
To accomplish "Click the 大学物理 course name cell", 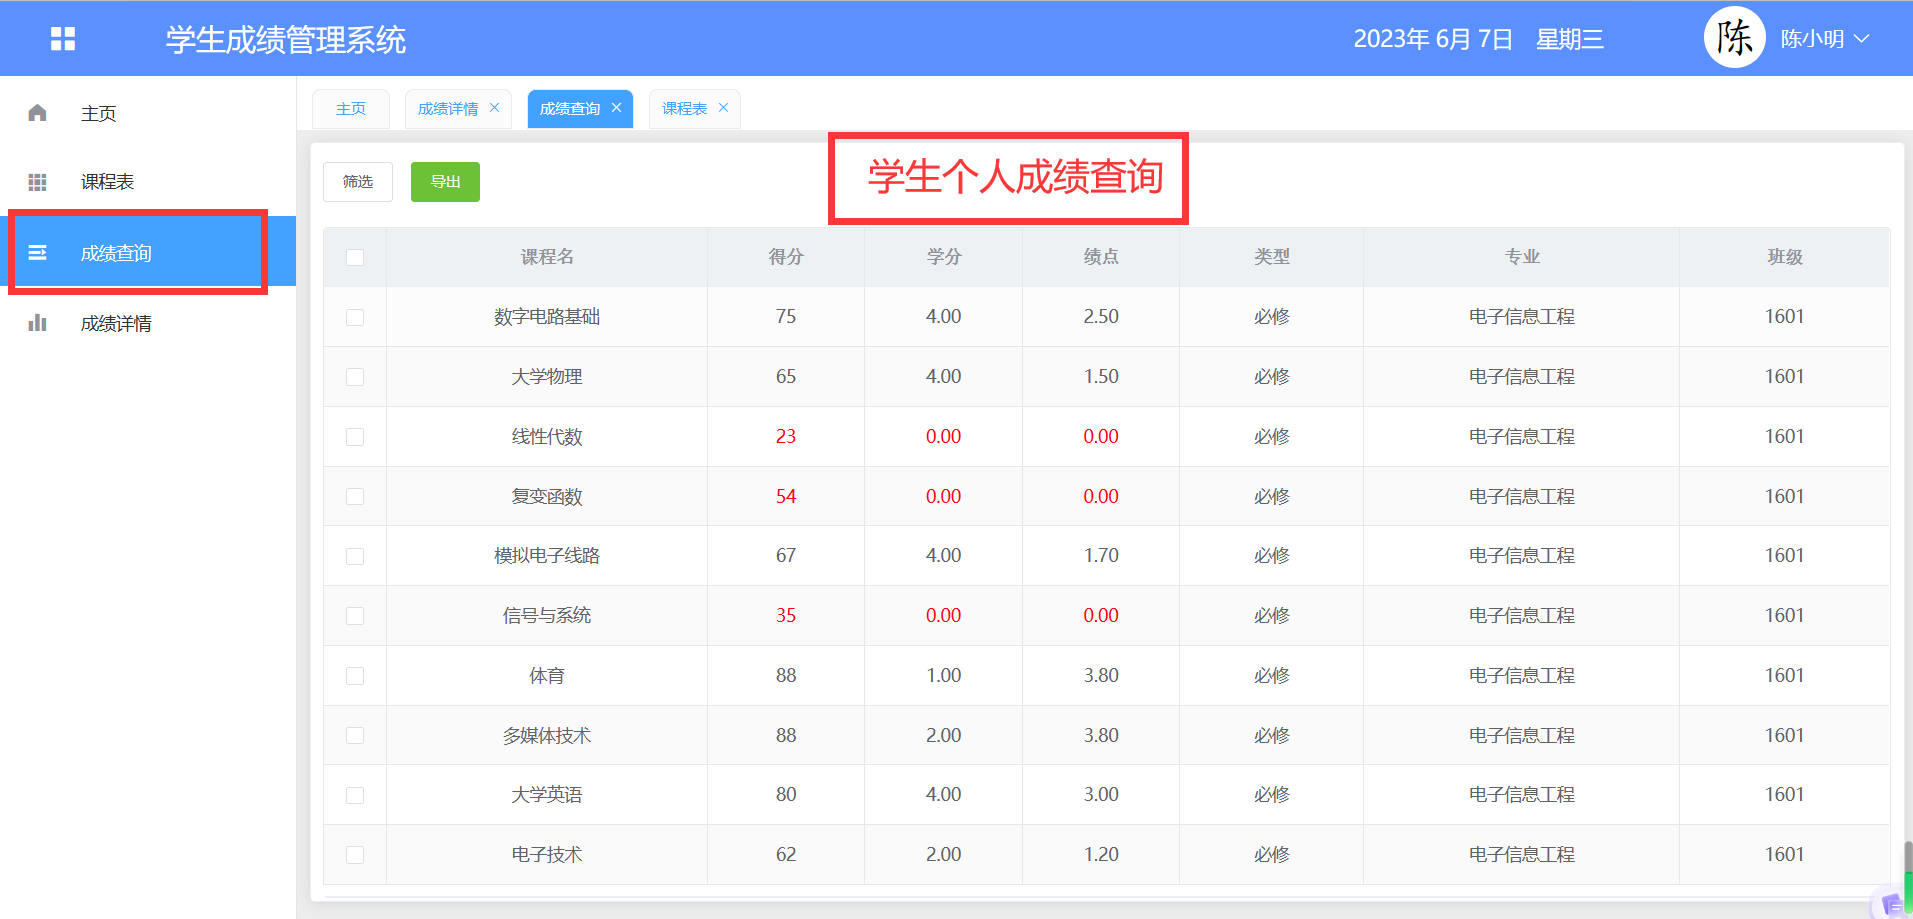I will tap(547, 377).
